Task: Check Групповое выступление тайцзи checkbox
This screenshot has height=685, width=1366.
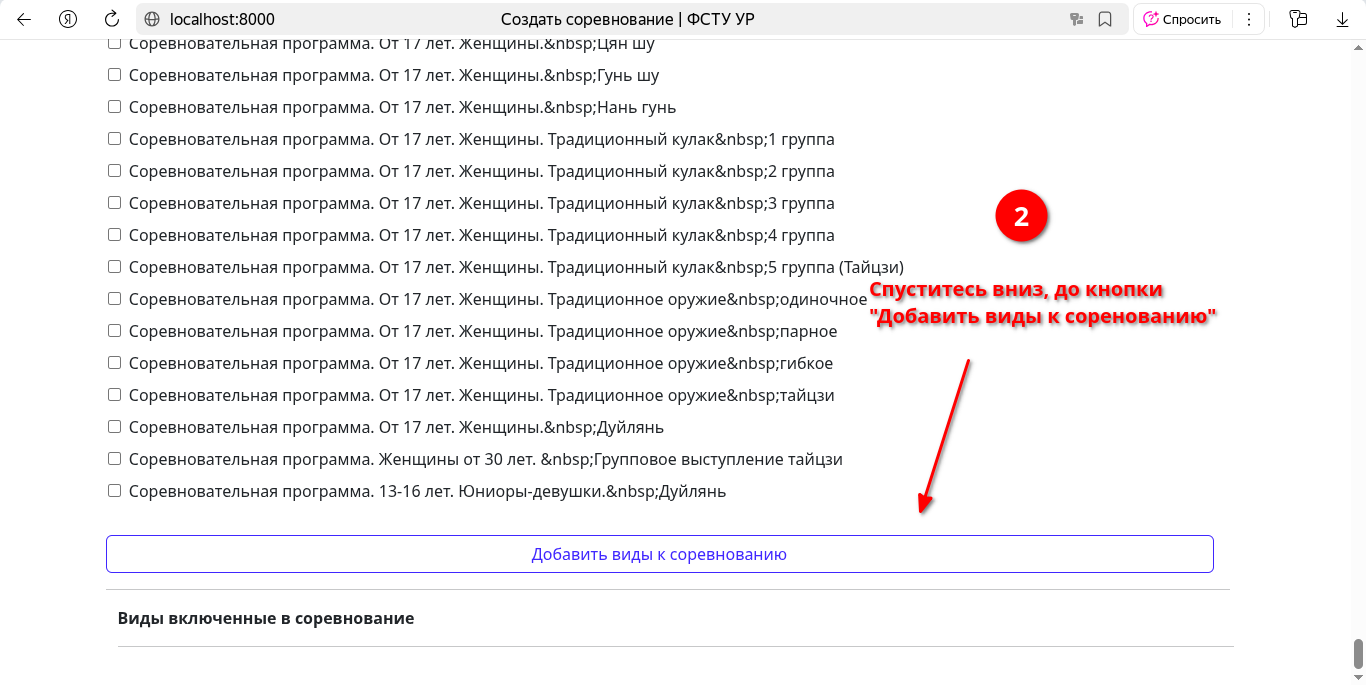Action: pyautogui.click(x=114, y=459)
